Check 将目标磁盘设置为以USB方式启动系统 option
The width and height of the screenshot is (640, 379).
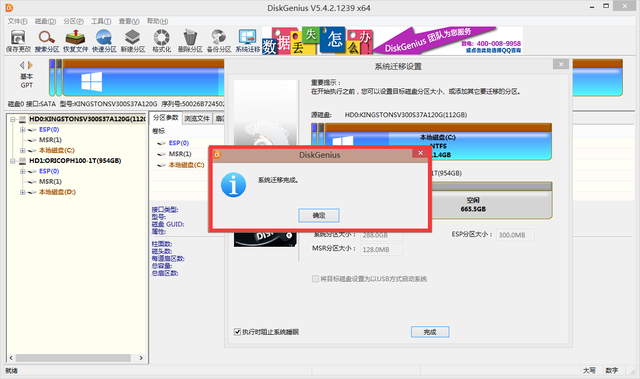315,279
